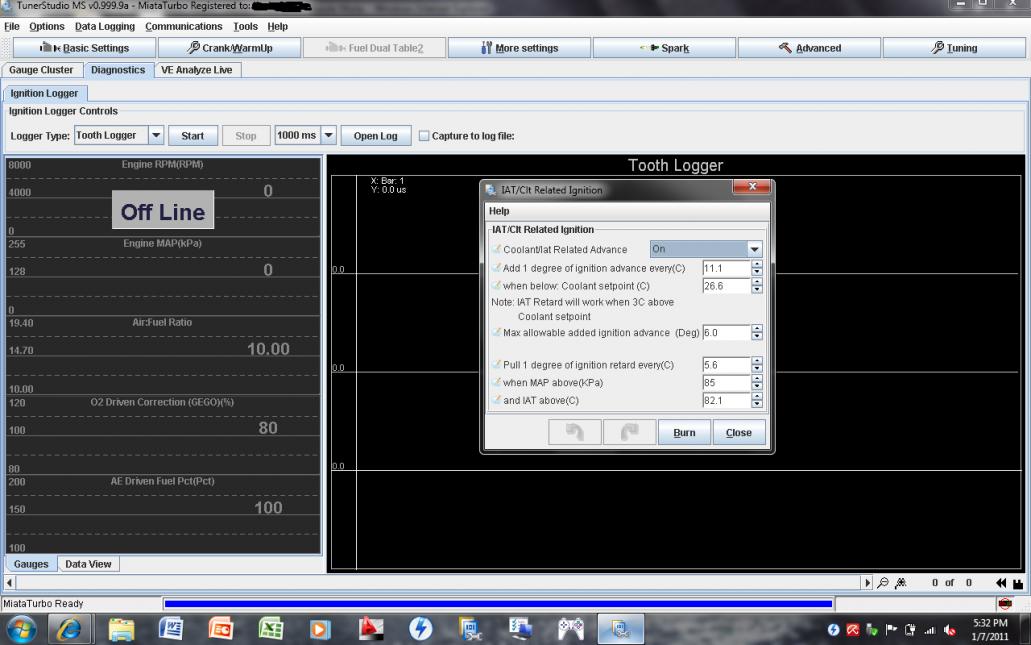The width and height of the screenshot is (1031, 645).
Task: Enable the Capture to log file checkbox
Action: [x=424, y=136]
